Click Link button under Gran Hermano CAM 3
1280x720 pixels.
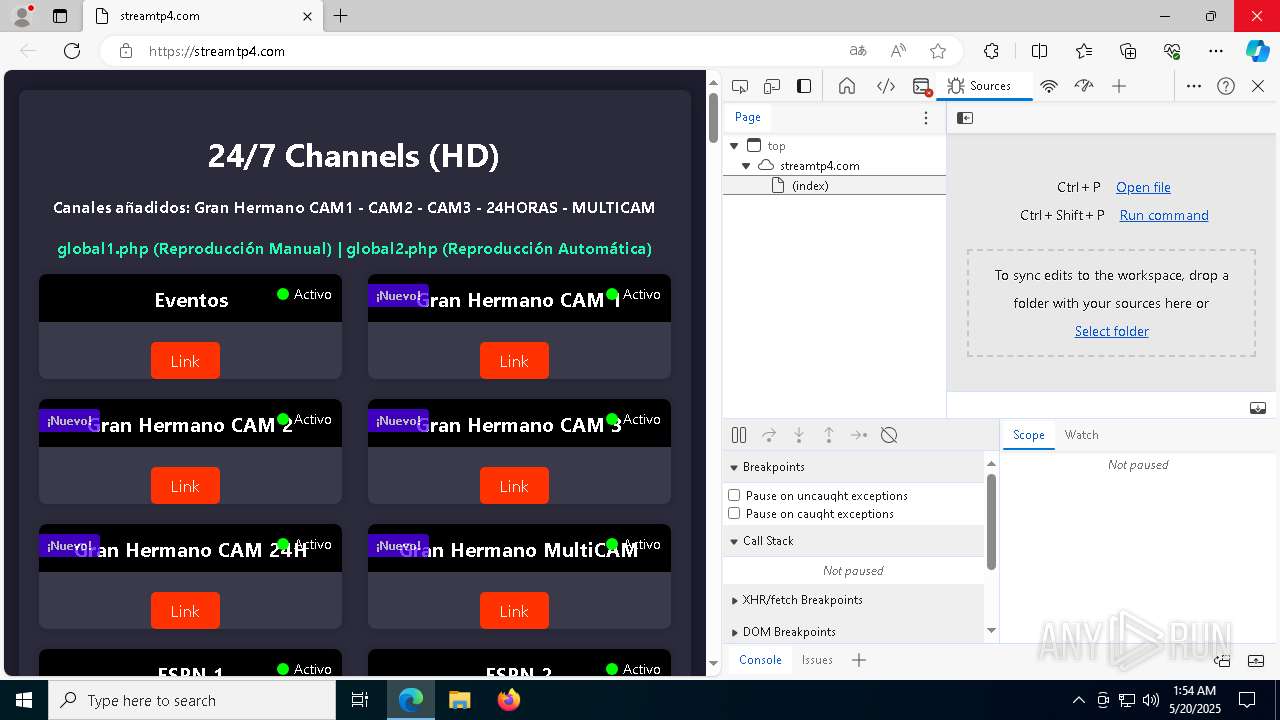click(x=514, y=486)
